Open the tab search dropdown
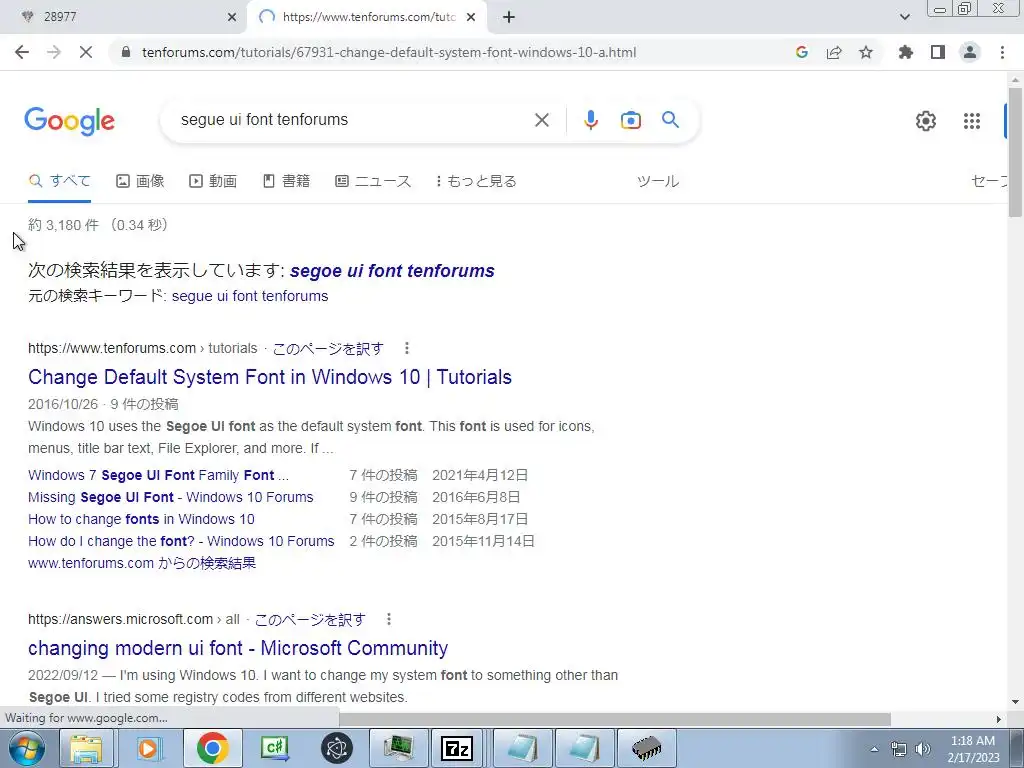Image resolution: width=1024 pixels, height=768 pixels. [x=904, y=17]
